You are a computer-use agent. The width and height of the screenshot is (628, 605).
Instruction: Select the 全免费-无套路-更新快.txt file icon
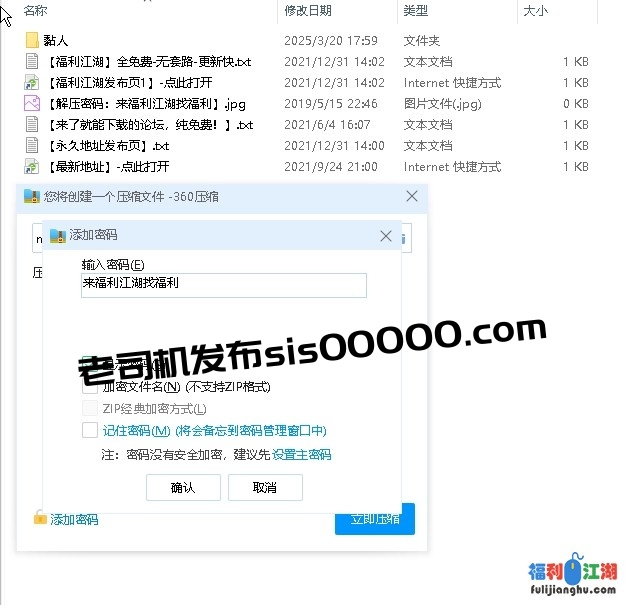pyautogui.click(x=32, y=61)
